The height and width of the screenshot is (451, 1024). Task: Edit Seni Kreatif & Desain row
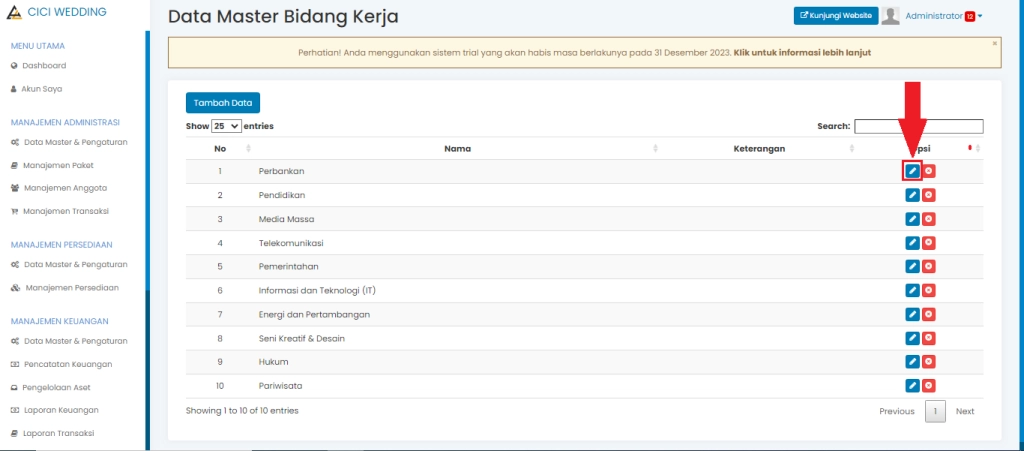912,338
